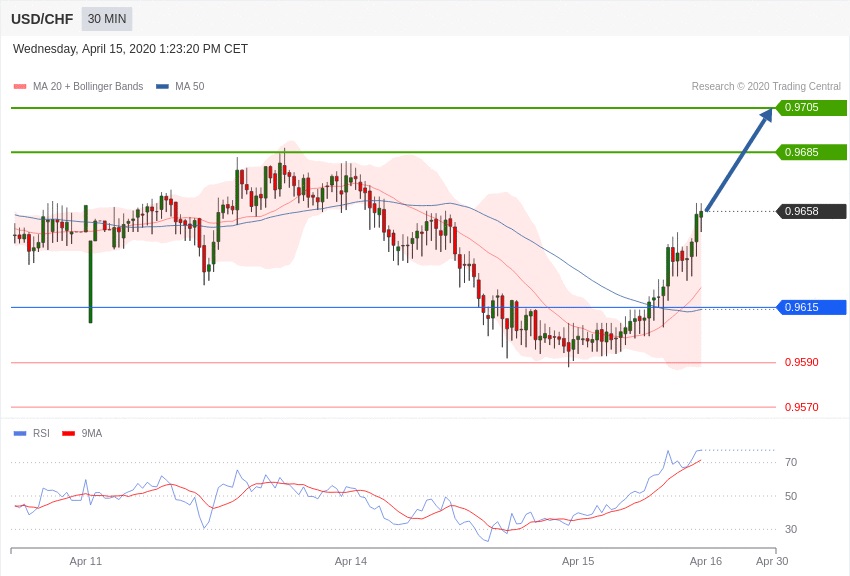Click the 9MA red legend swatch
This screenshot has width=850, height=576.
pyautogui.click(x=69, y=433)
